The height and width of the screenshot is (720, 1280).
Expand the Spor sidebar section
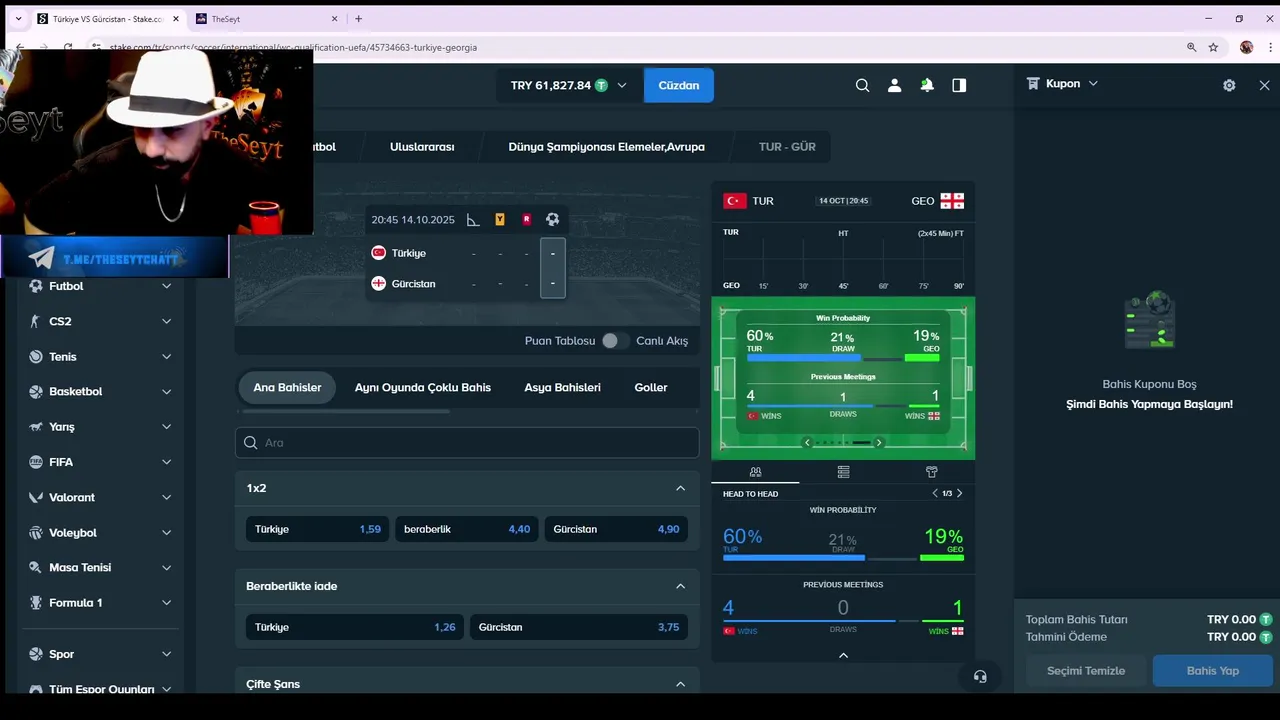click(x=166, y=654)
